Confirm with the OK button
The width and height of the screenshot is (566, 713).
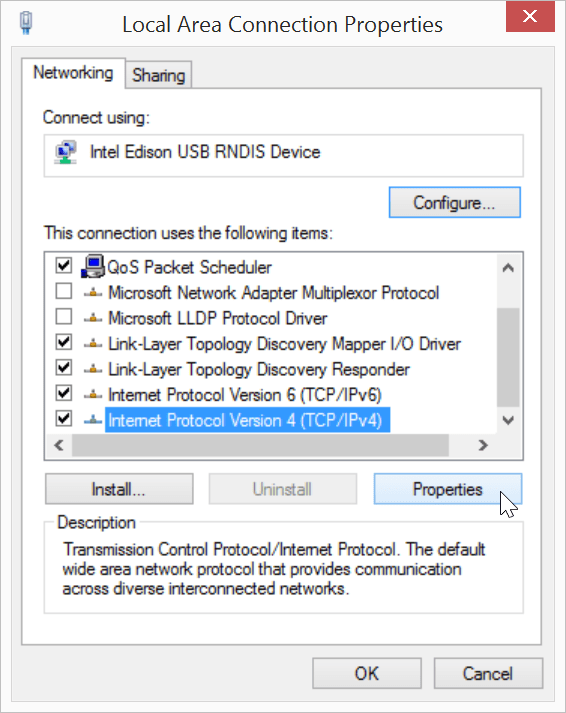367,673
